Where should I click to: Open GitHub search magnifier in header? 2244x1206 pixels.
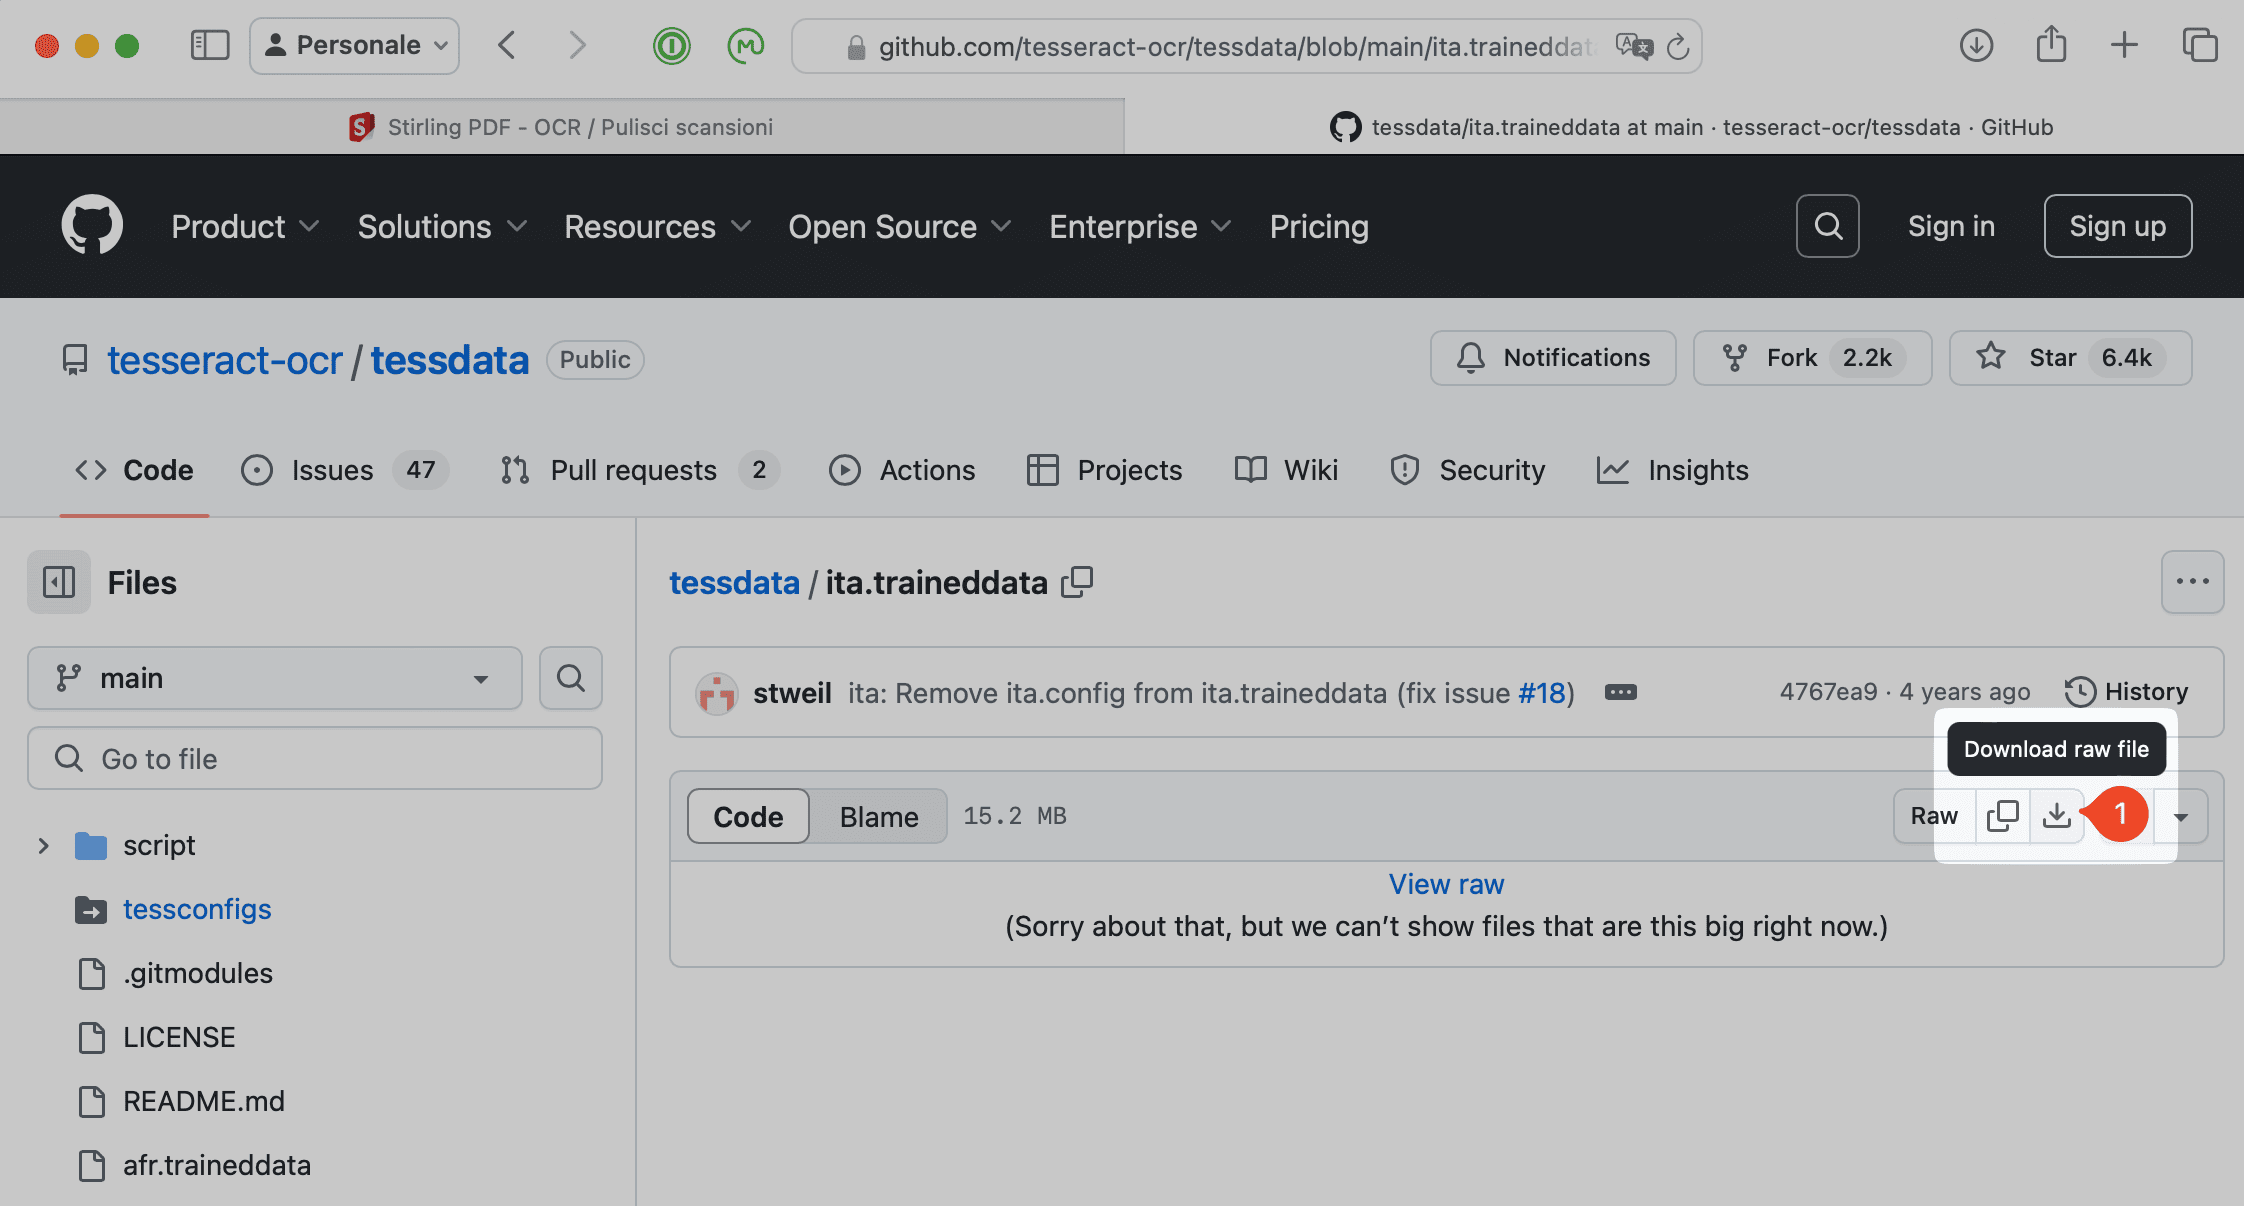[1827, 226]
